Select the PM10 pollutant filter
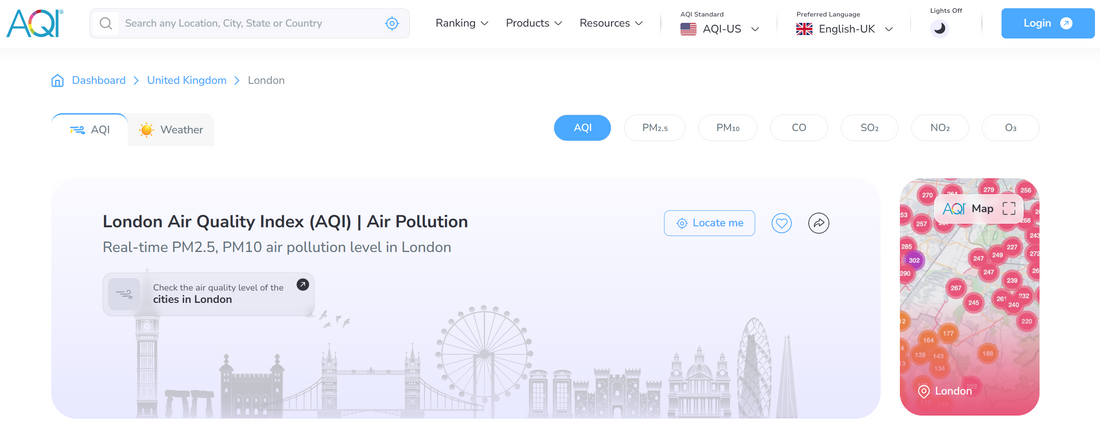1100x433 pixels. 727,128
